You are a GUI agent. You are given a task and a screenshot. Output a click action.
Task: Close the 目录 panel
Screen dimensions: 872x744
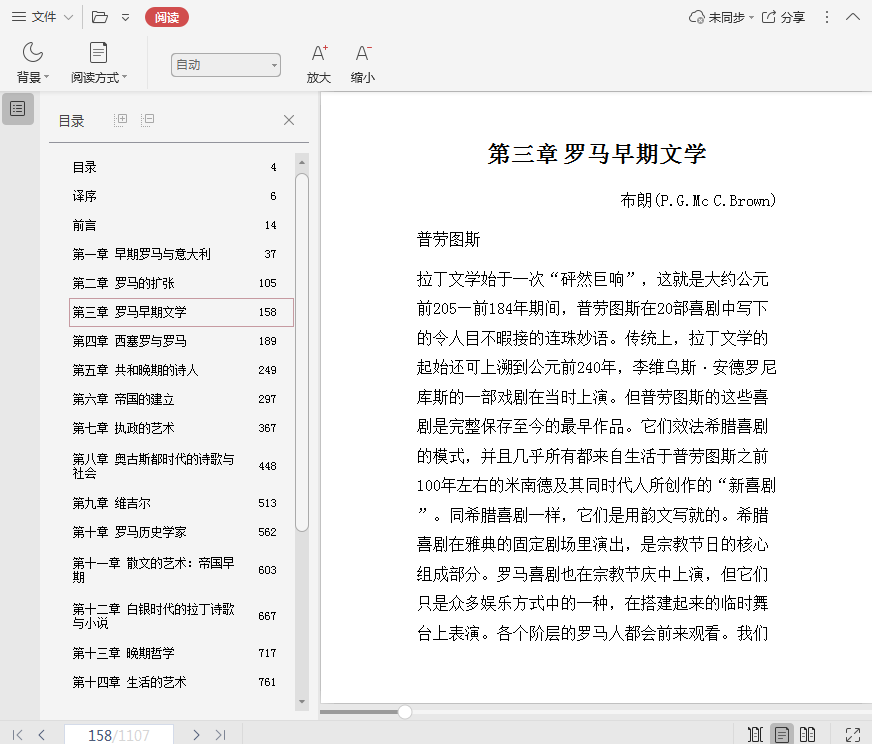click(289, 120)
